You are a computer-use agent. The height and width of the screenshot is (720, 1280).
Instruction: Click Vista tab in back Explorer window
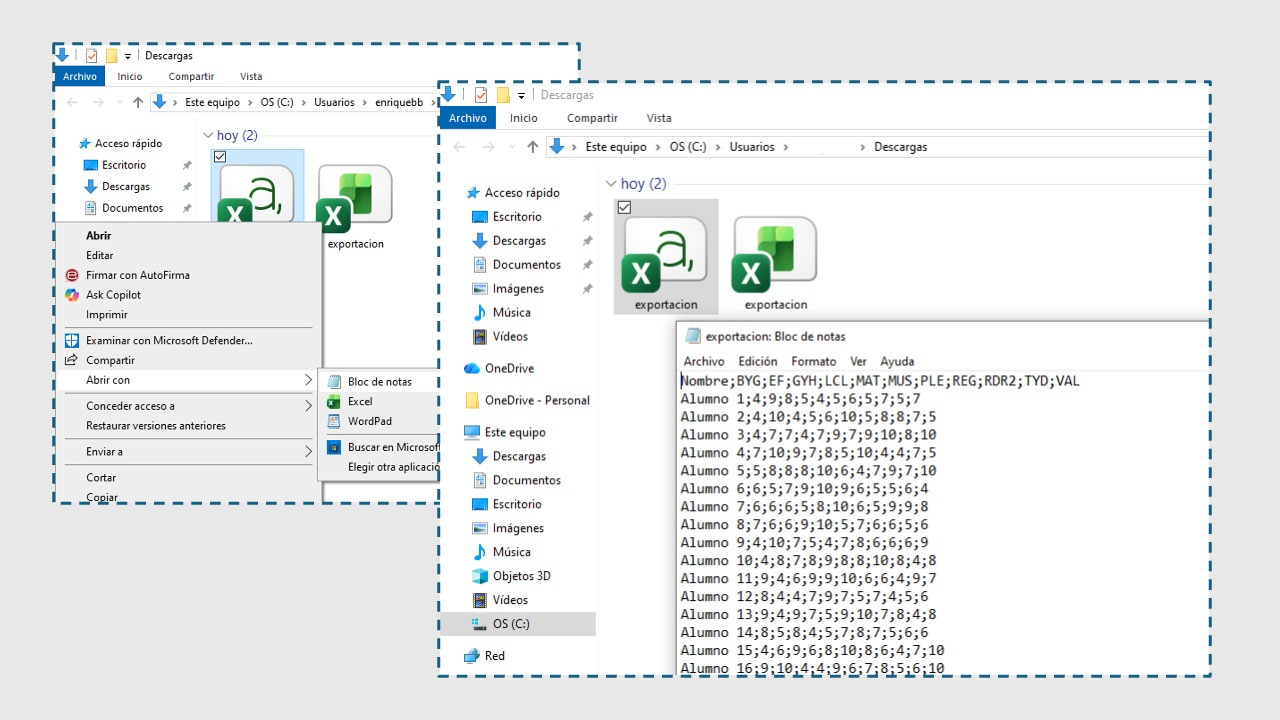251,76
